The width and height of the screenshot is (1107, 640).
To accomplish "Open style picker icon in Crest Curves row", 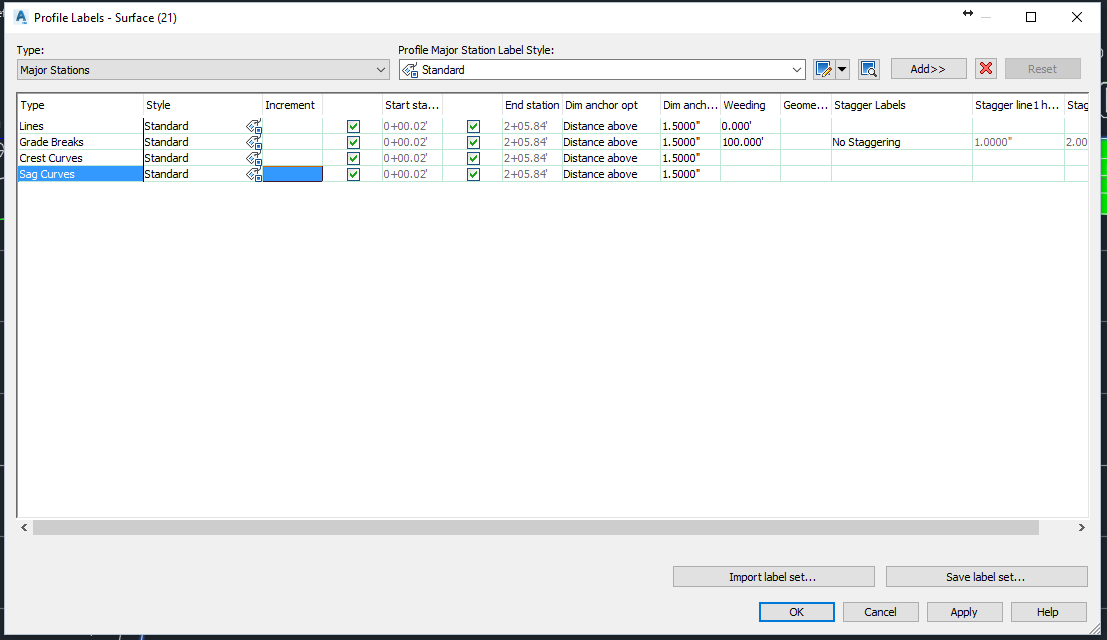I will tap(253, 158).
